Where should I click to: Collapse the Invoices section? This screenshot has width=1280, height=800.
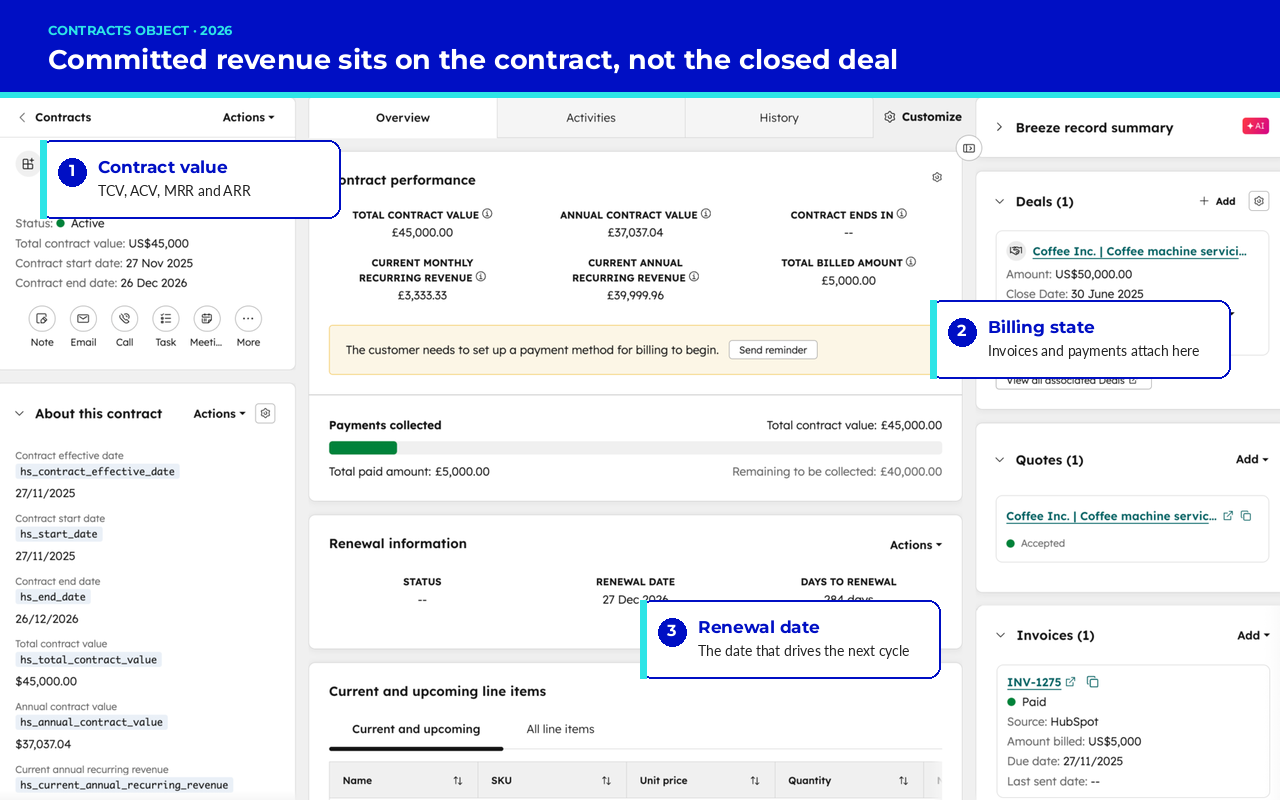coord(999,635)
